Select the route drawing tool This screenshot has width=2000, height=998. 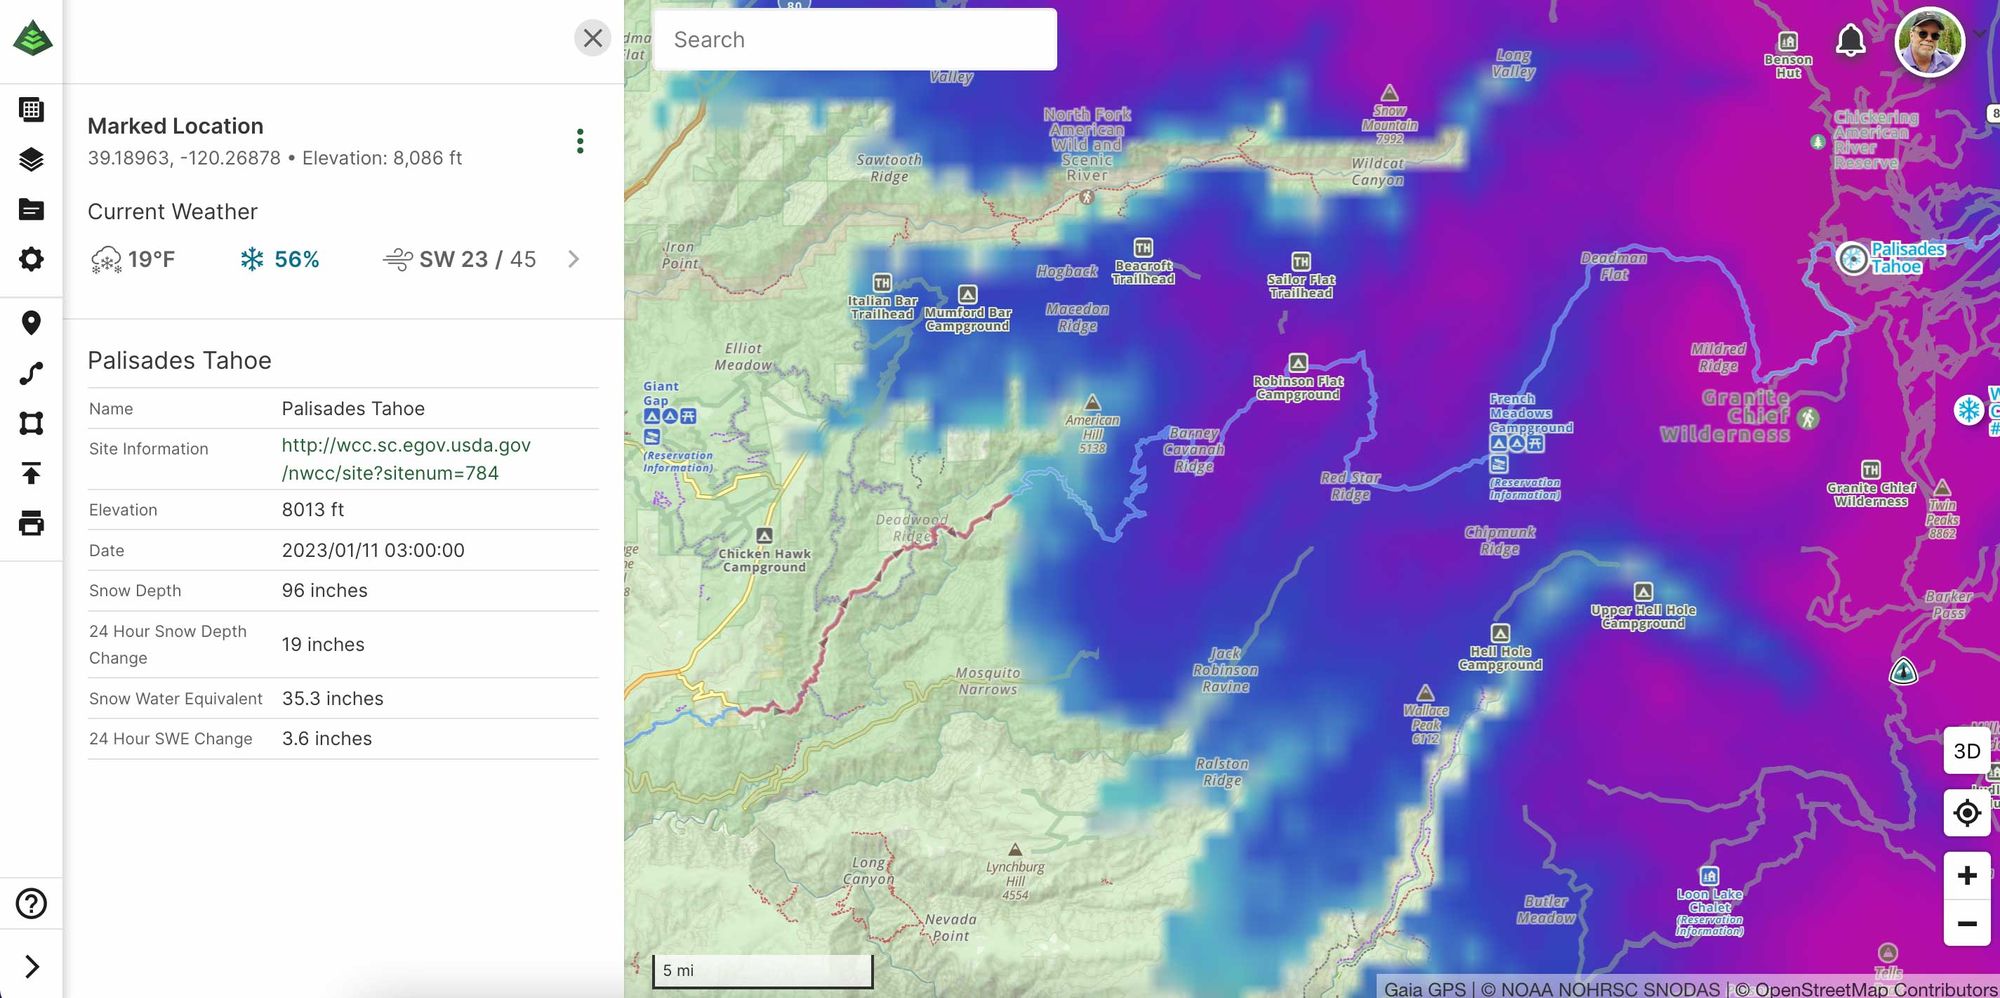coord(32,373)
